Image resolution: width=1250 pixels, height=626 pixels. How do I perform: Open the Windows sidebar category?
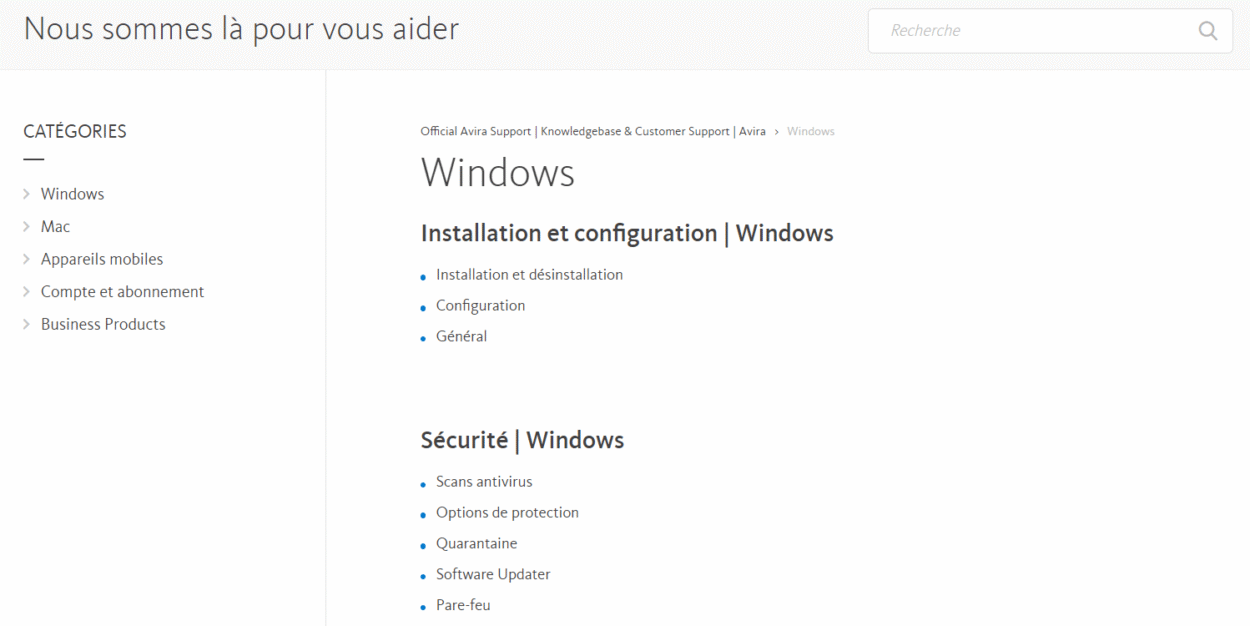[x=72, y=194]
